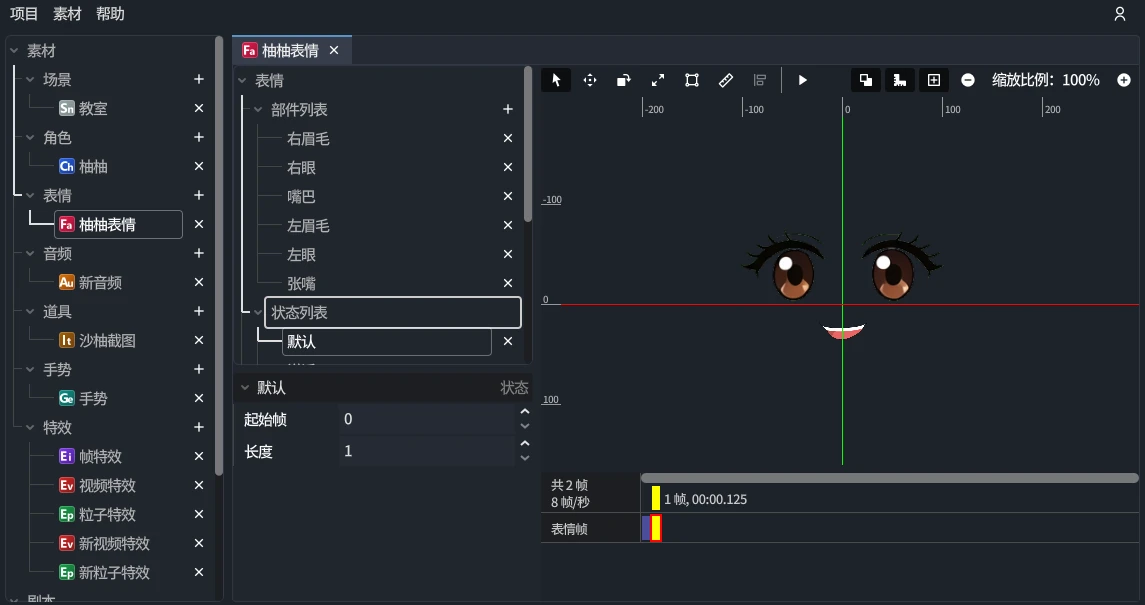Select the arrow selection tool

[x=556, y=80]
